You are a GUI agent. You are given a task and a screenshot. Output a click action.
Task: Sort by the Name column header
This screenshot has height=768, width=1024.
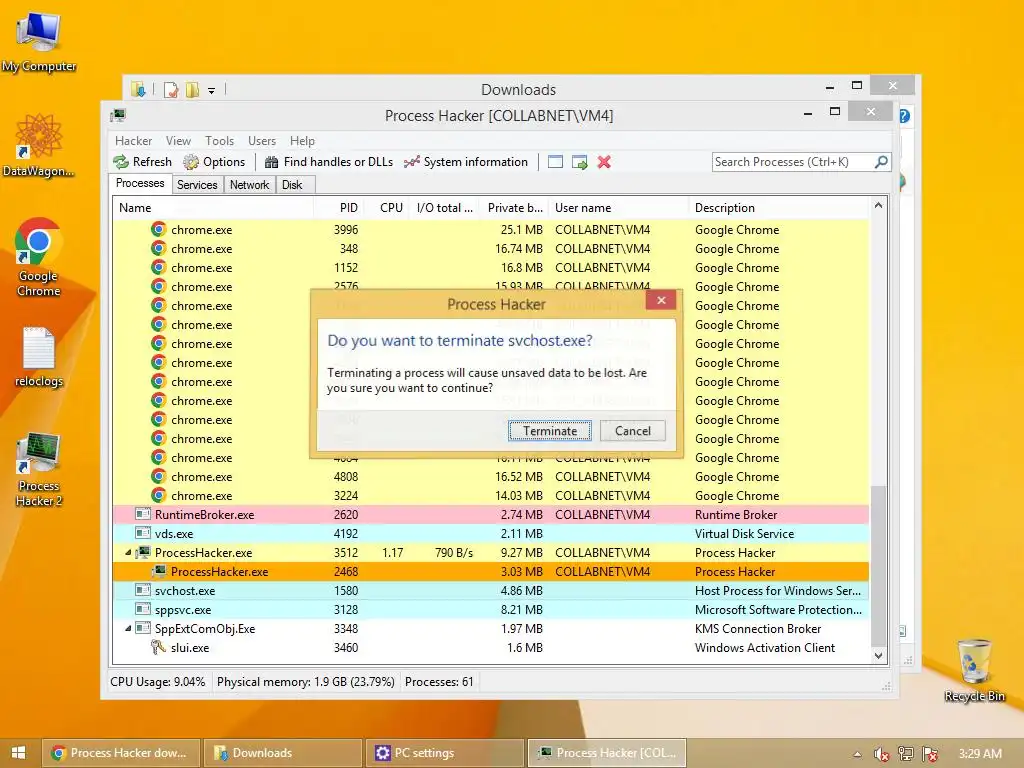(x=213, y=208)
